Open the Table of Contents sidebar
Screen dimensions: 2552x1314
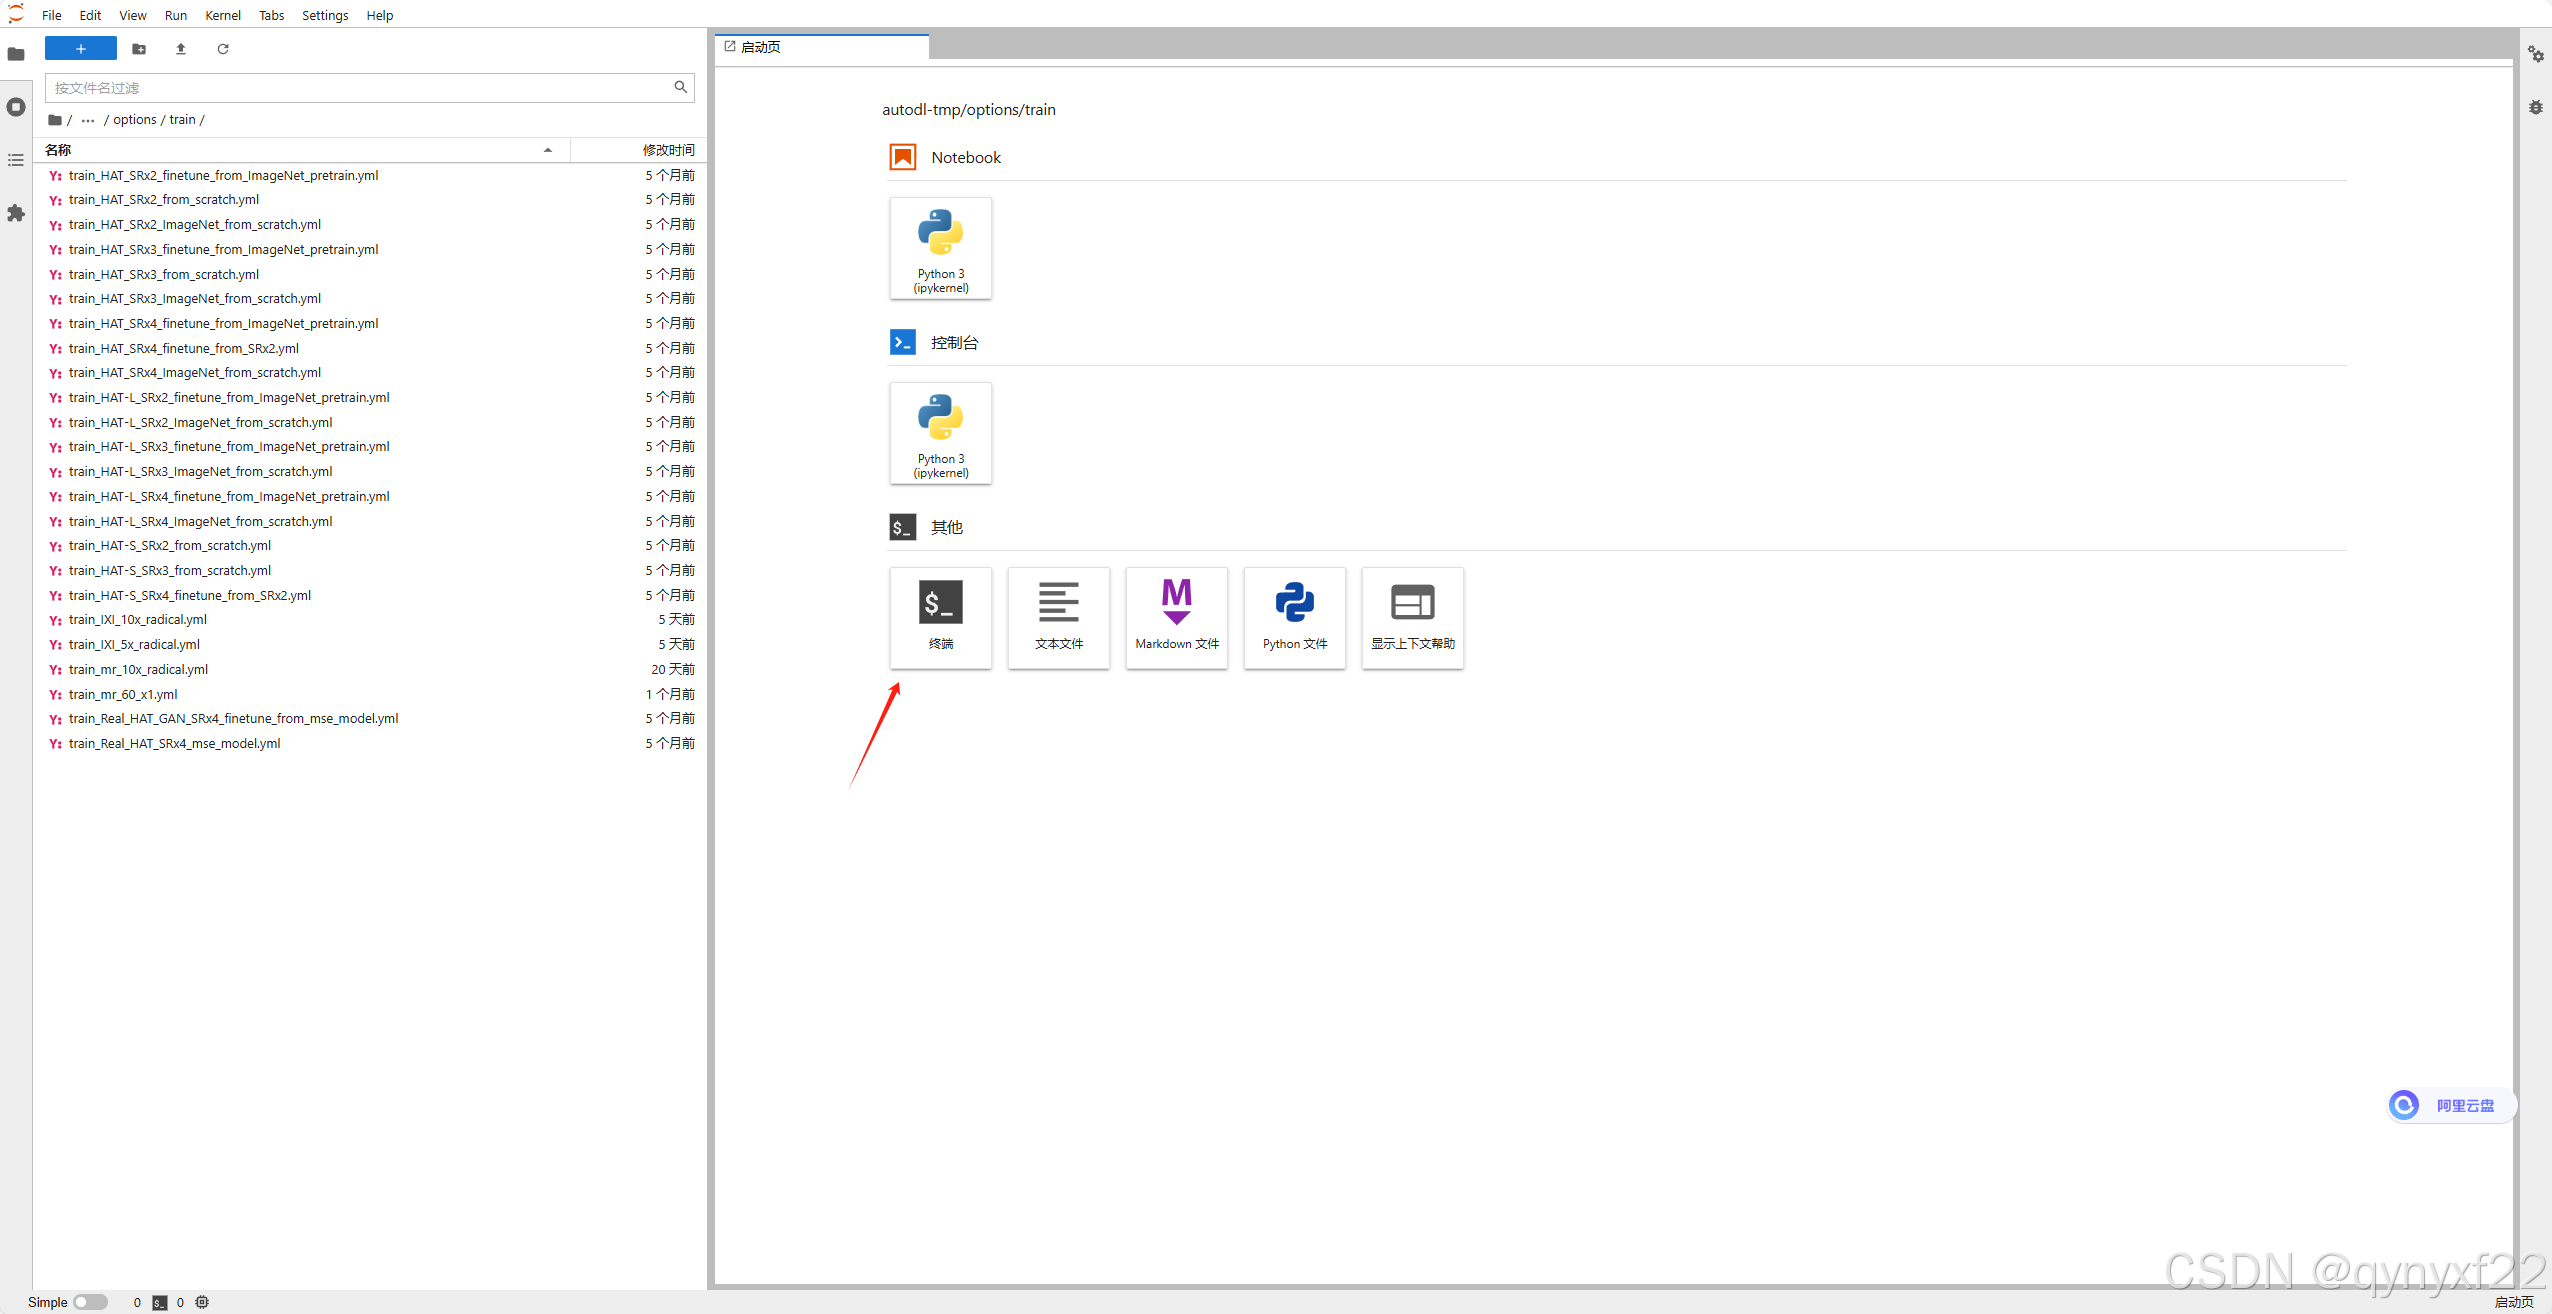(16, 160)
